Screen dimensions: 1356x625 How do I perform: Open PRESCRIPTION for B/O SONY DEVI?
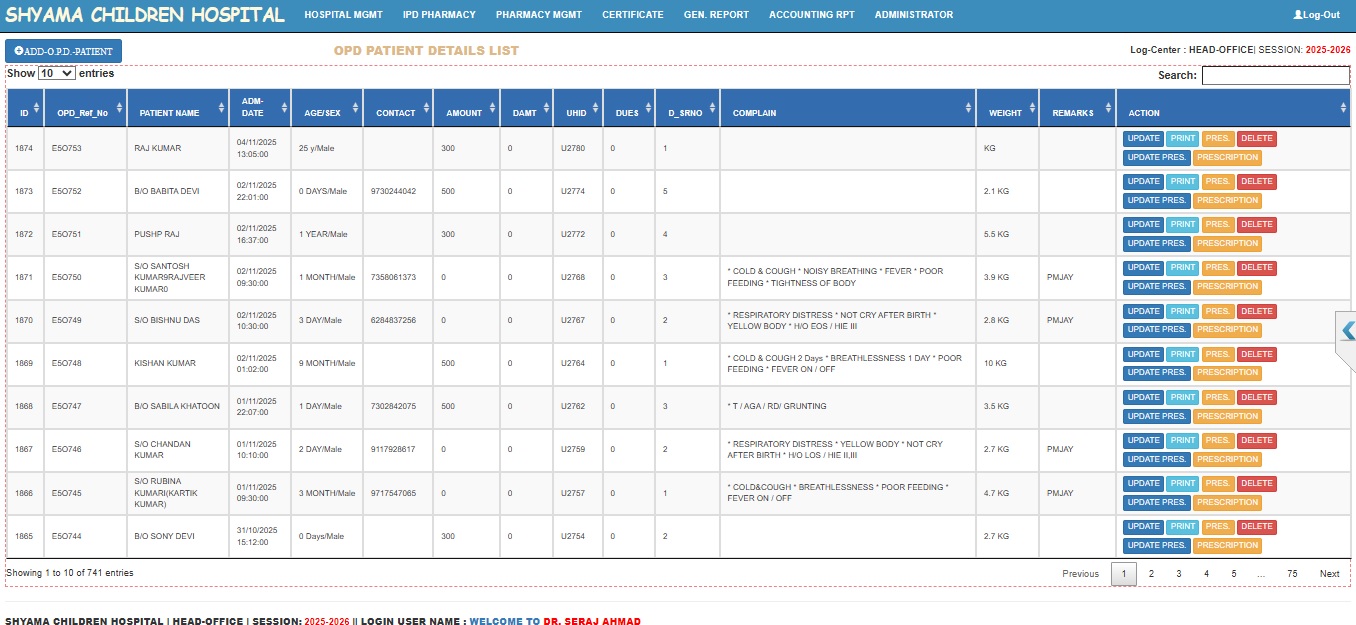click(x=1227, y=546)
